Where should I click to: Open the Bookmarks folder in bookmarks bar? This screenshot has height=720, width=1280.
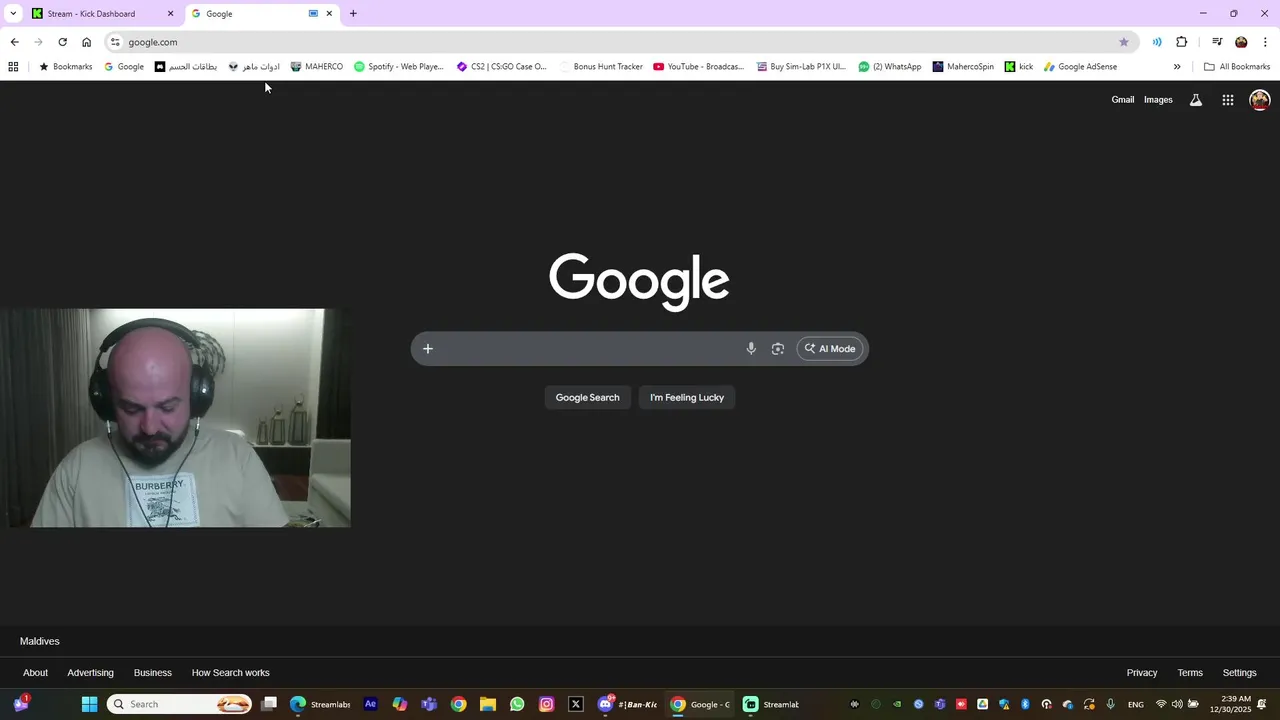click(x=65, y=67)
